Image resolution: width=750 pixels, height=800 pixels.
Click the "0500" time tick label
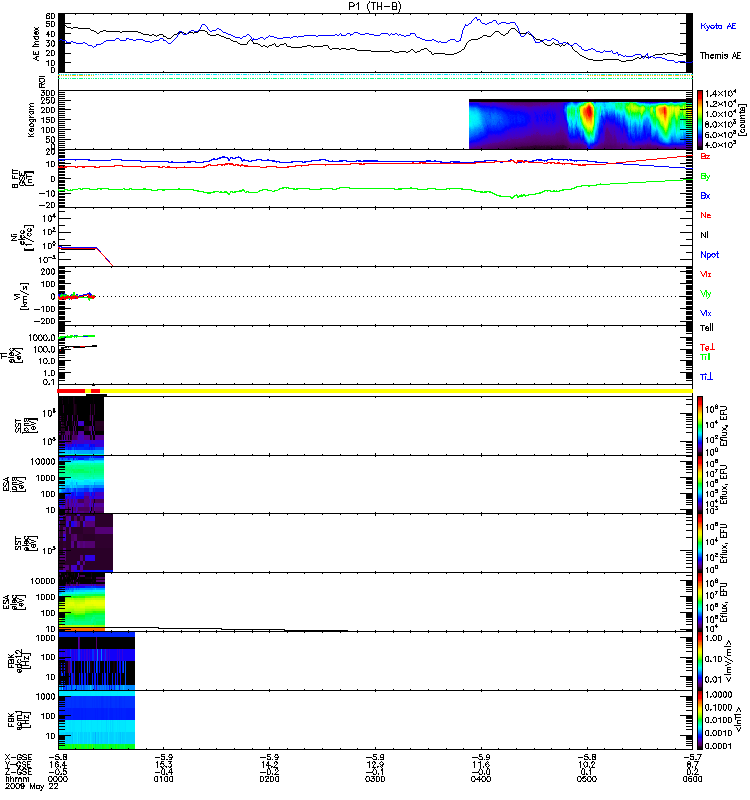coord(587,779)
